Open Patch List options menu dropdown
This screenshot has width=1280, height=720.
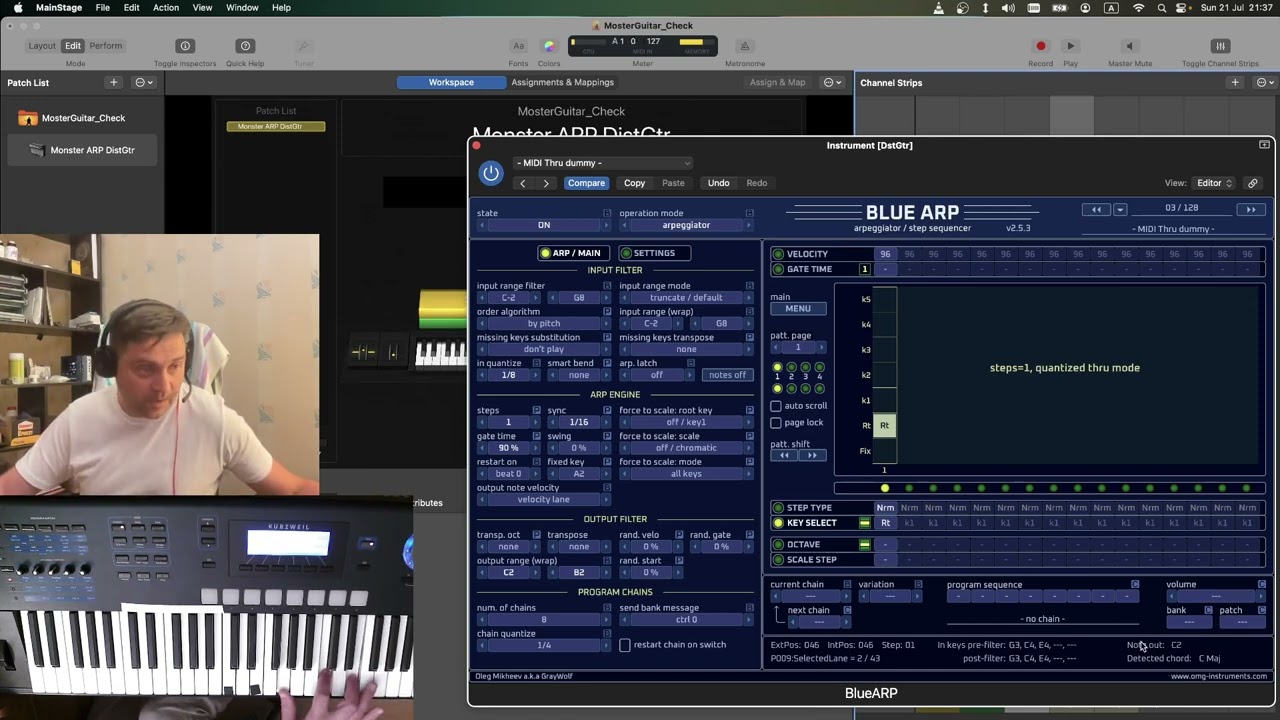coord(144,82)
